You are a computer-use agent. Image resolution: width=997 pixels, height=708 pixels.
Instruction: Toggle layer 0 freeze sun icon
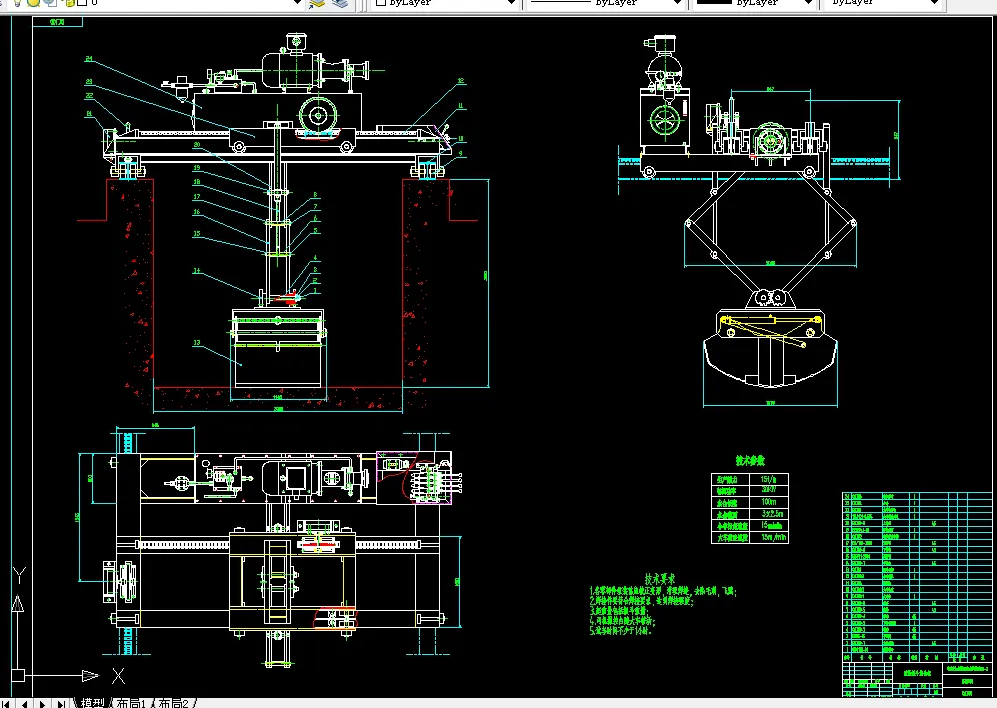[x=33, y=3]
